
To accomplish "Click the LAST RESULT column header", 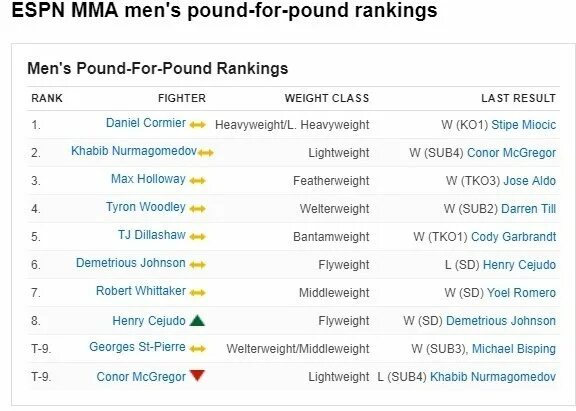I will click(x=518, y=98).
